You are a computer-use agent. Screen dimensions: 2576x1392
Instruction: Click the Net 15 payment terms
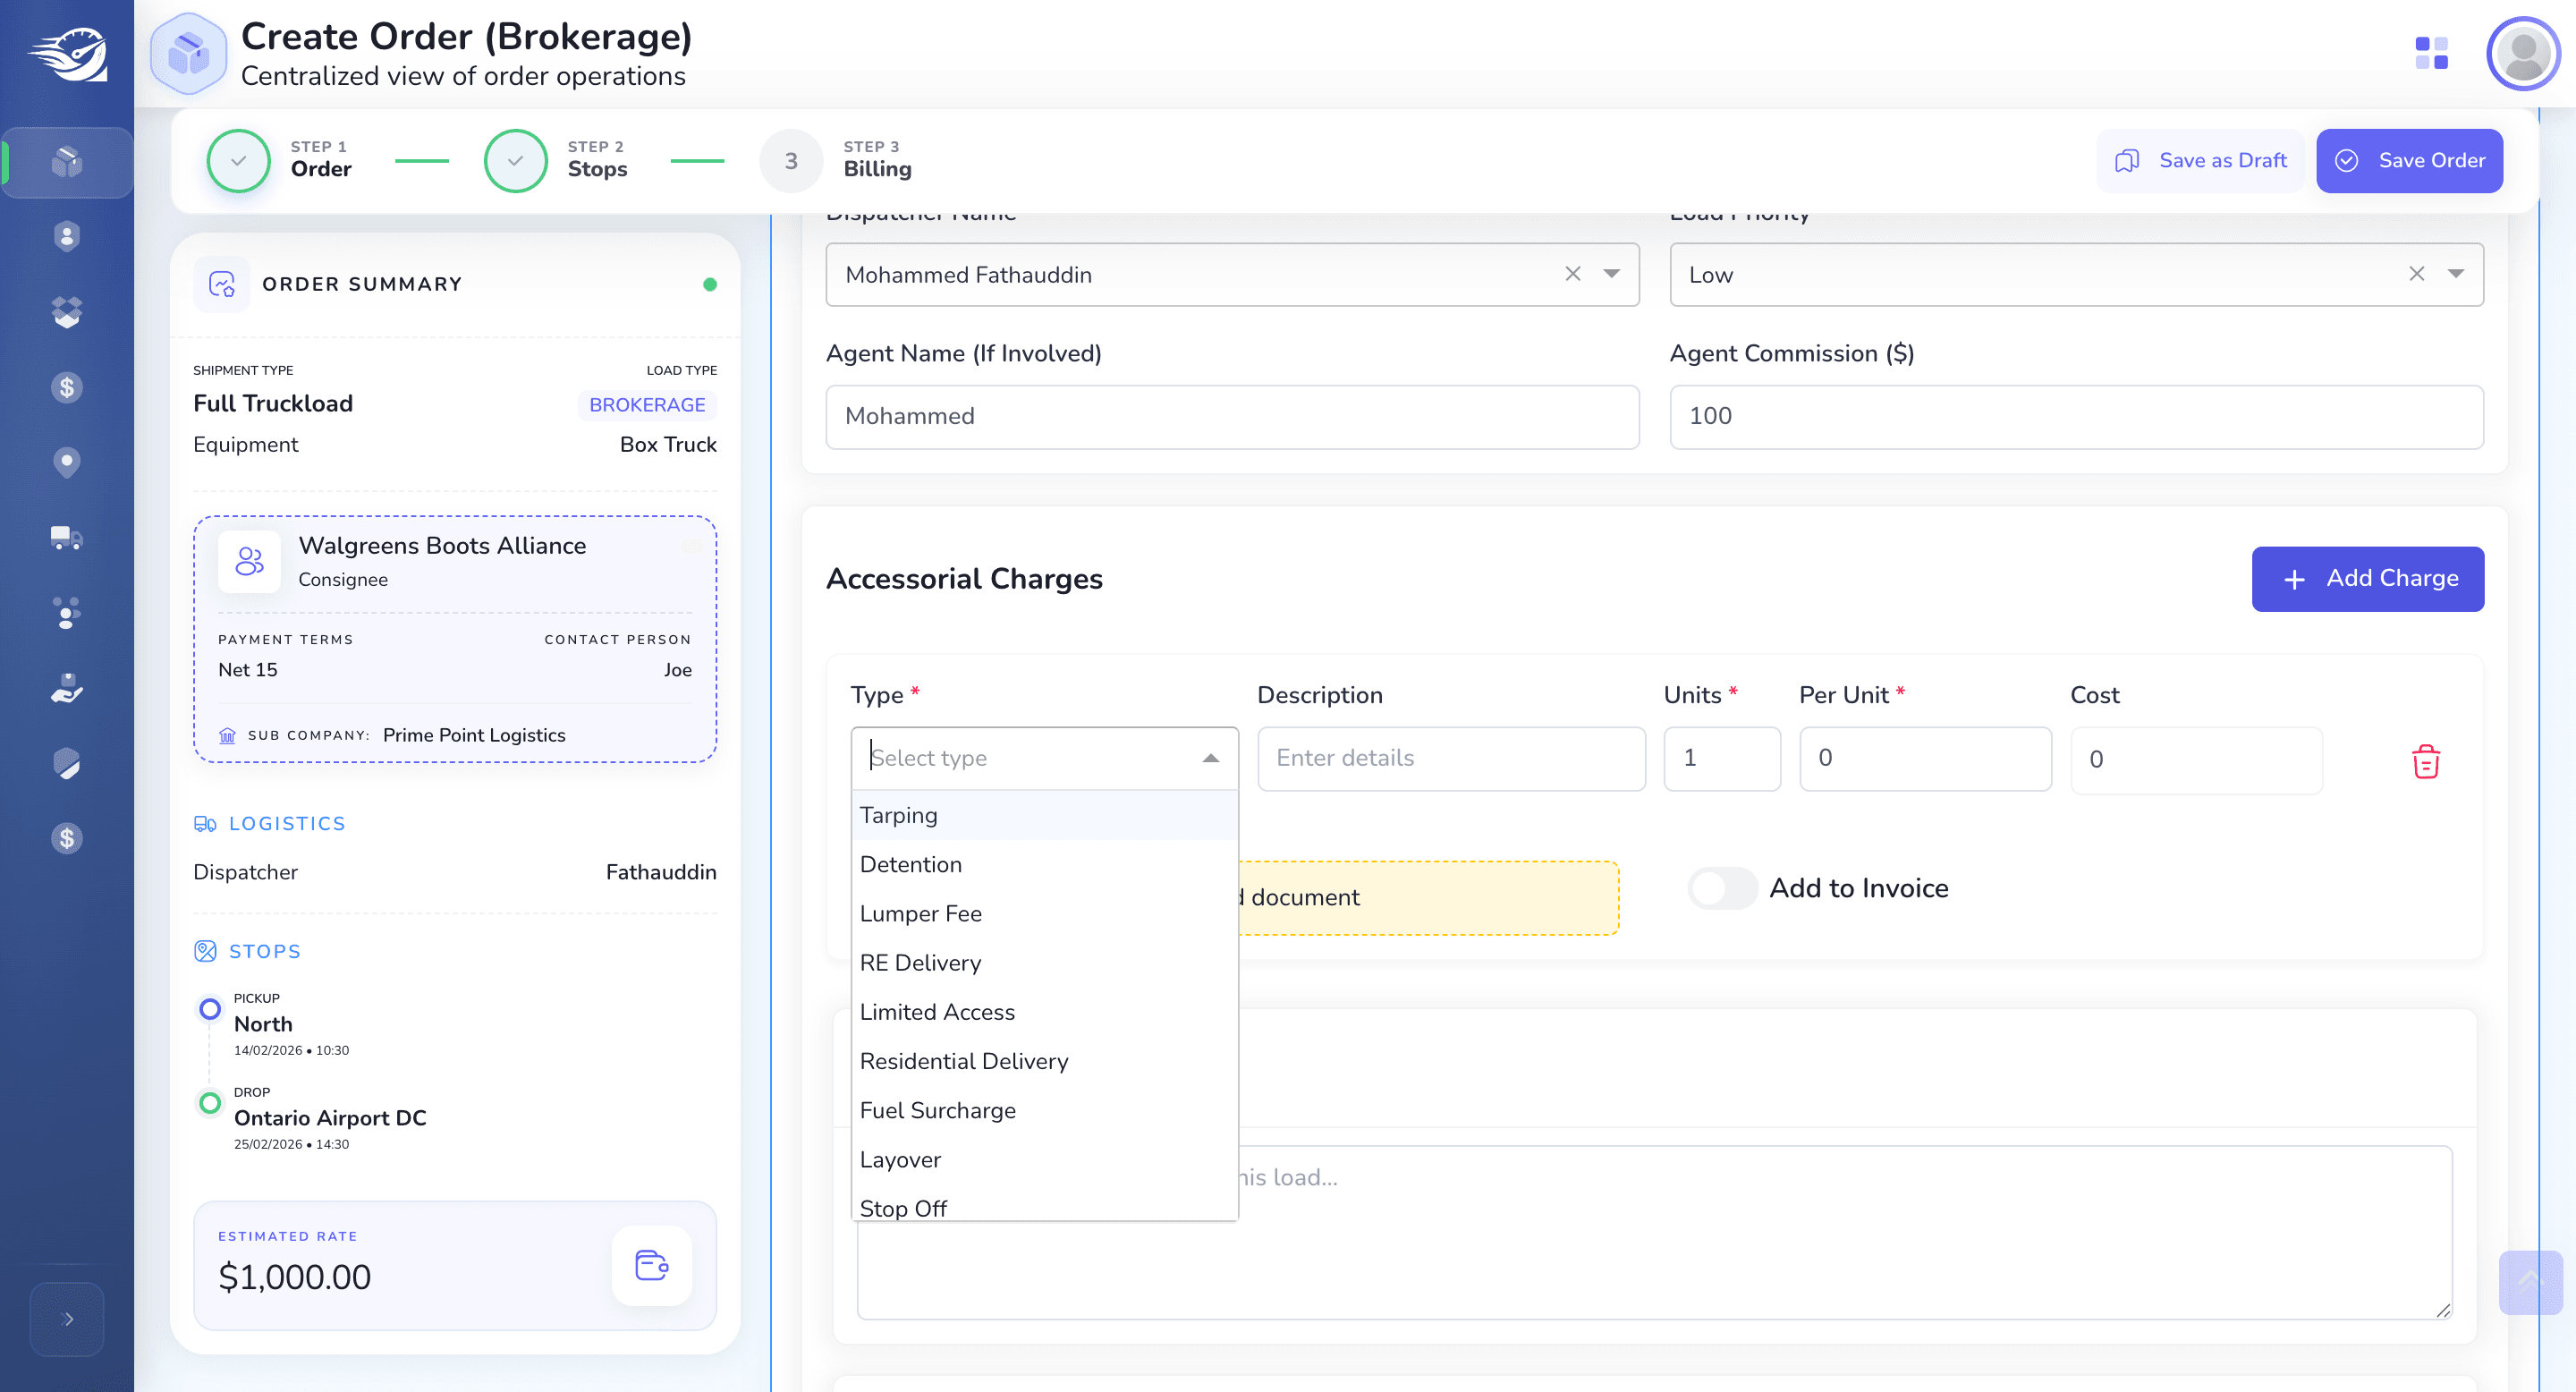click(x=248, y=670)
